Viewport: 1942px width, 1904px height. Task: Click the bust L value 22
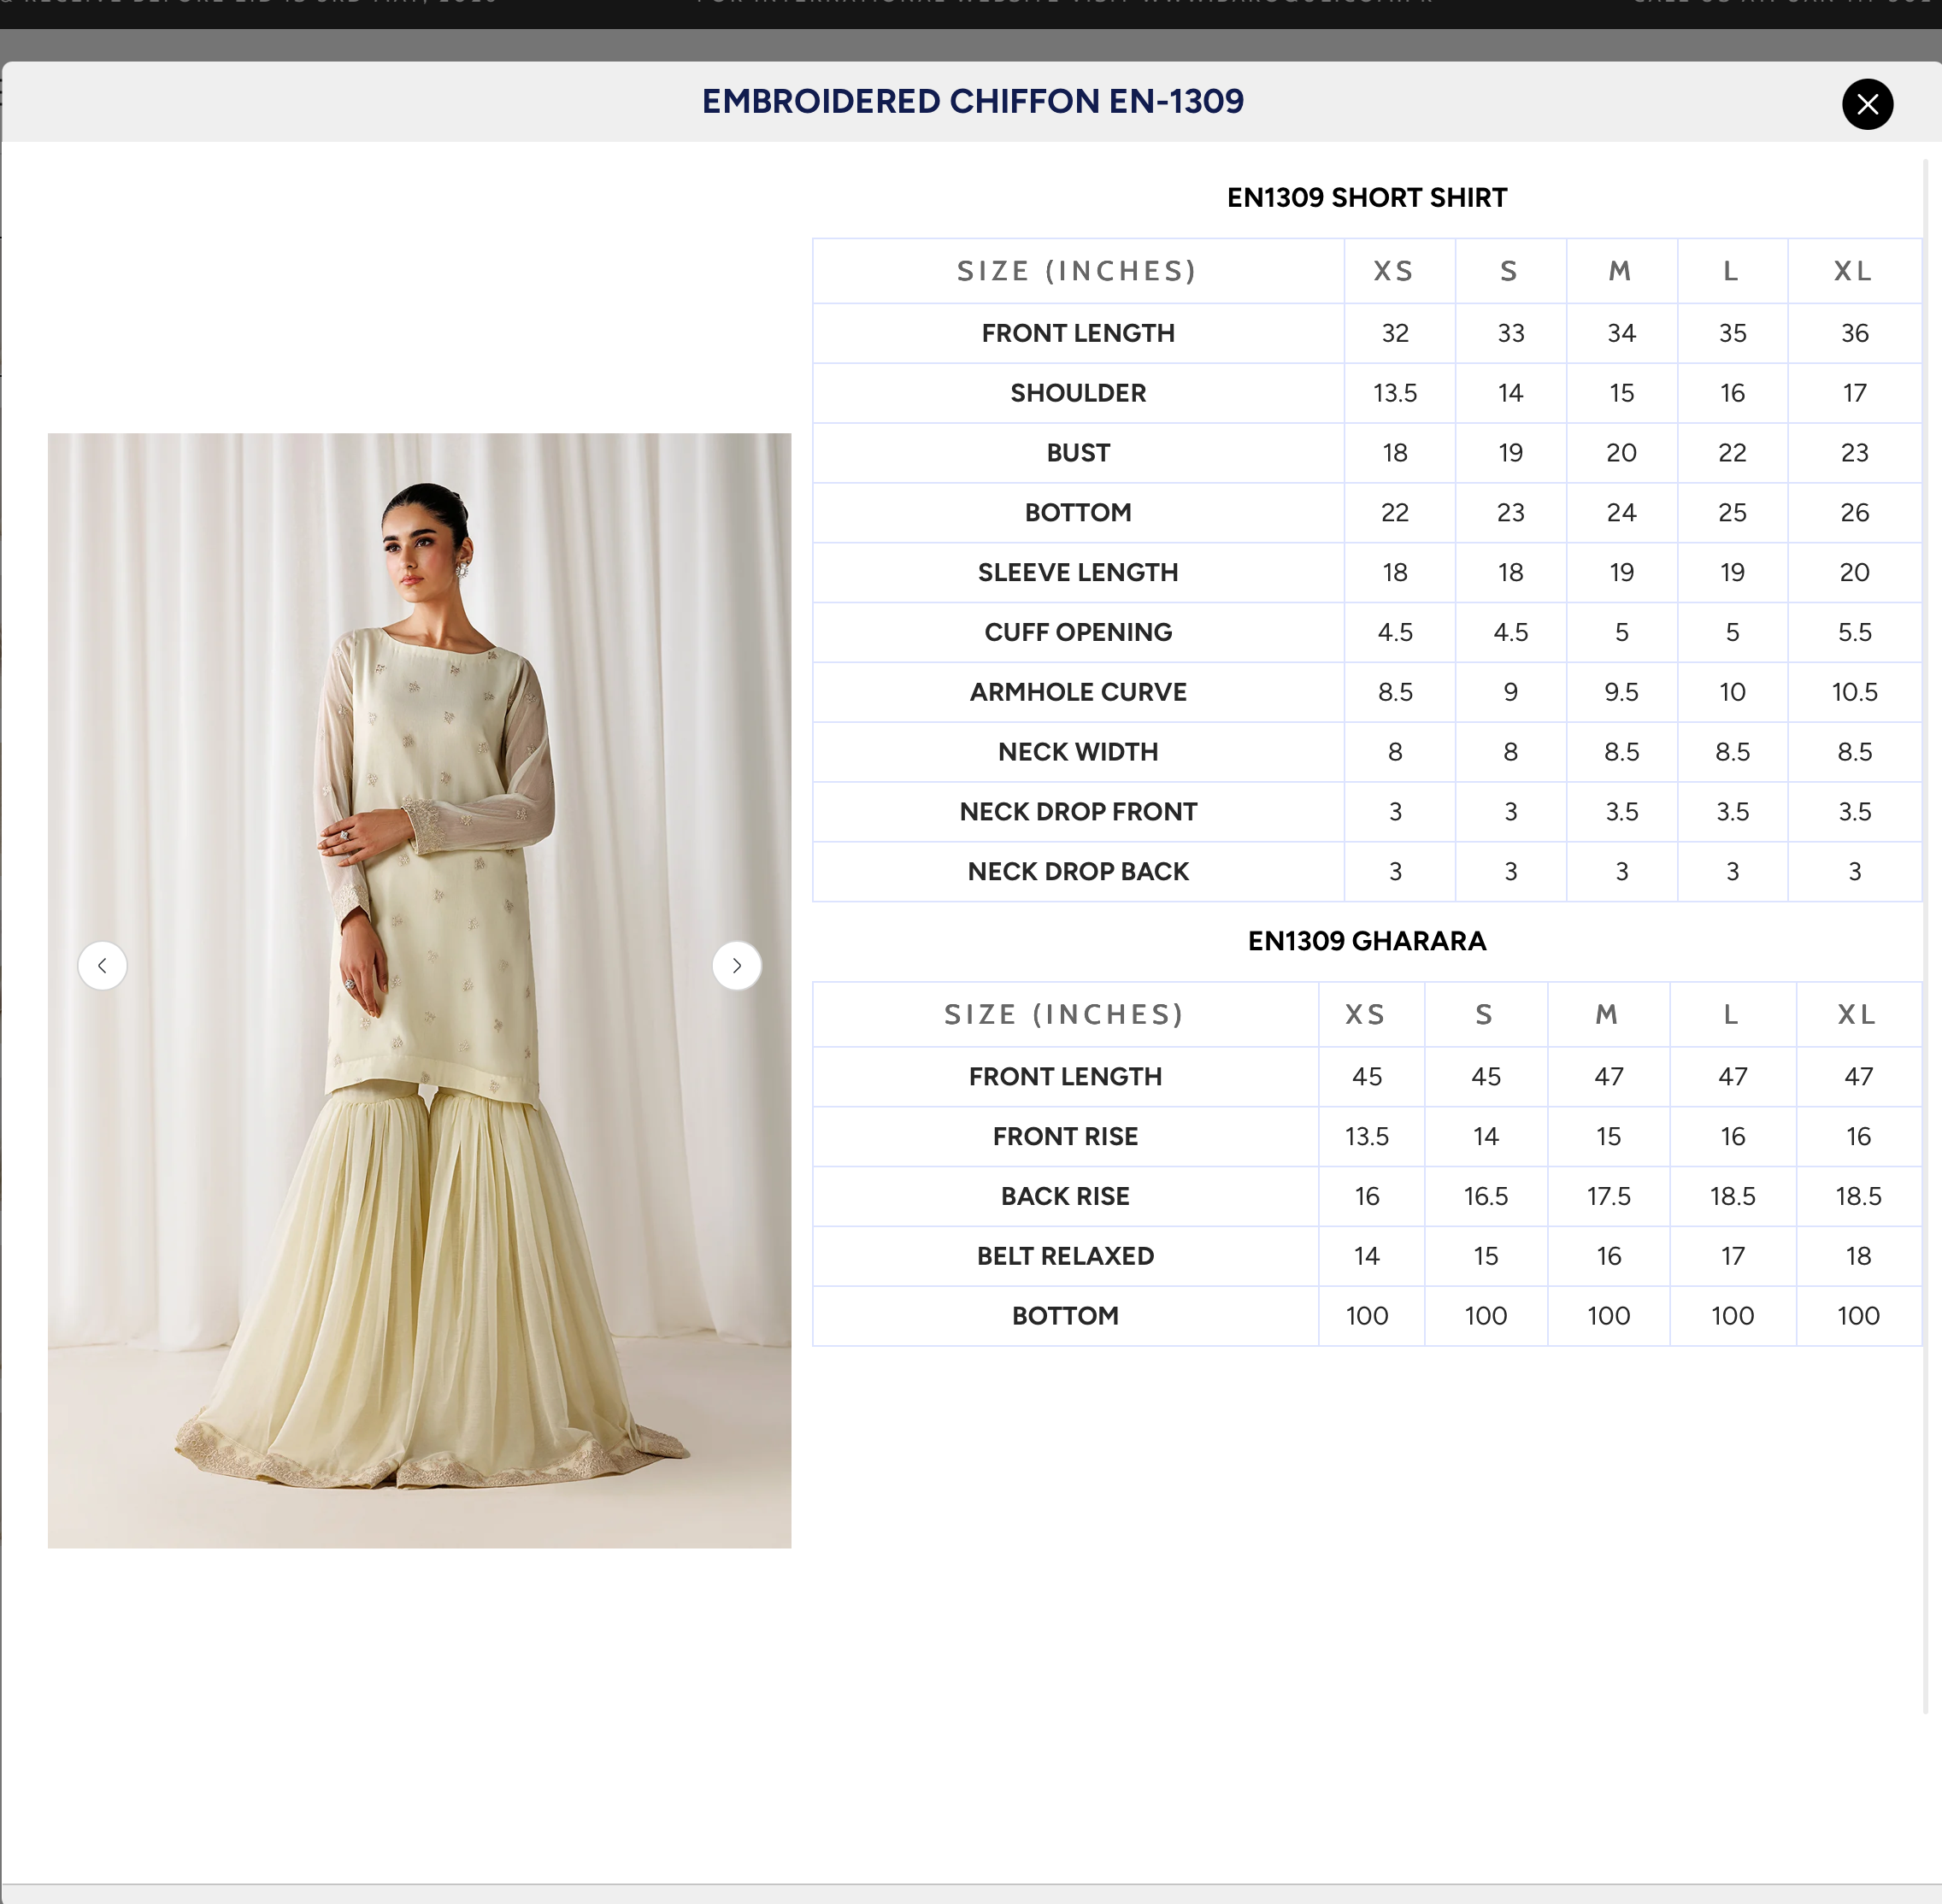click(x=1733, y=453)
